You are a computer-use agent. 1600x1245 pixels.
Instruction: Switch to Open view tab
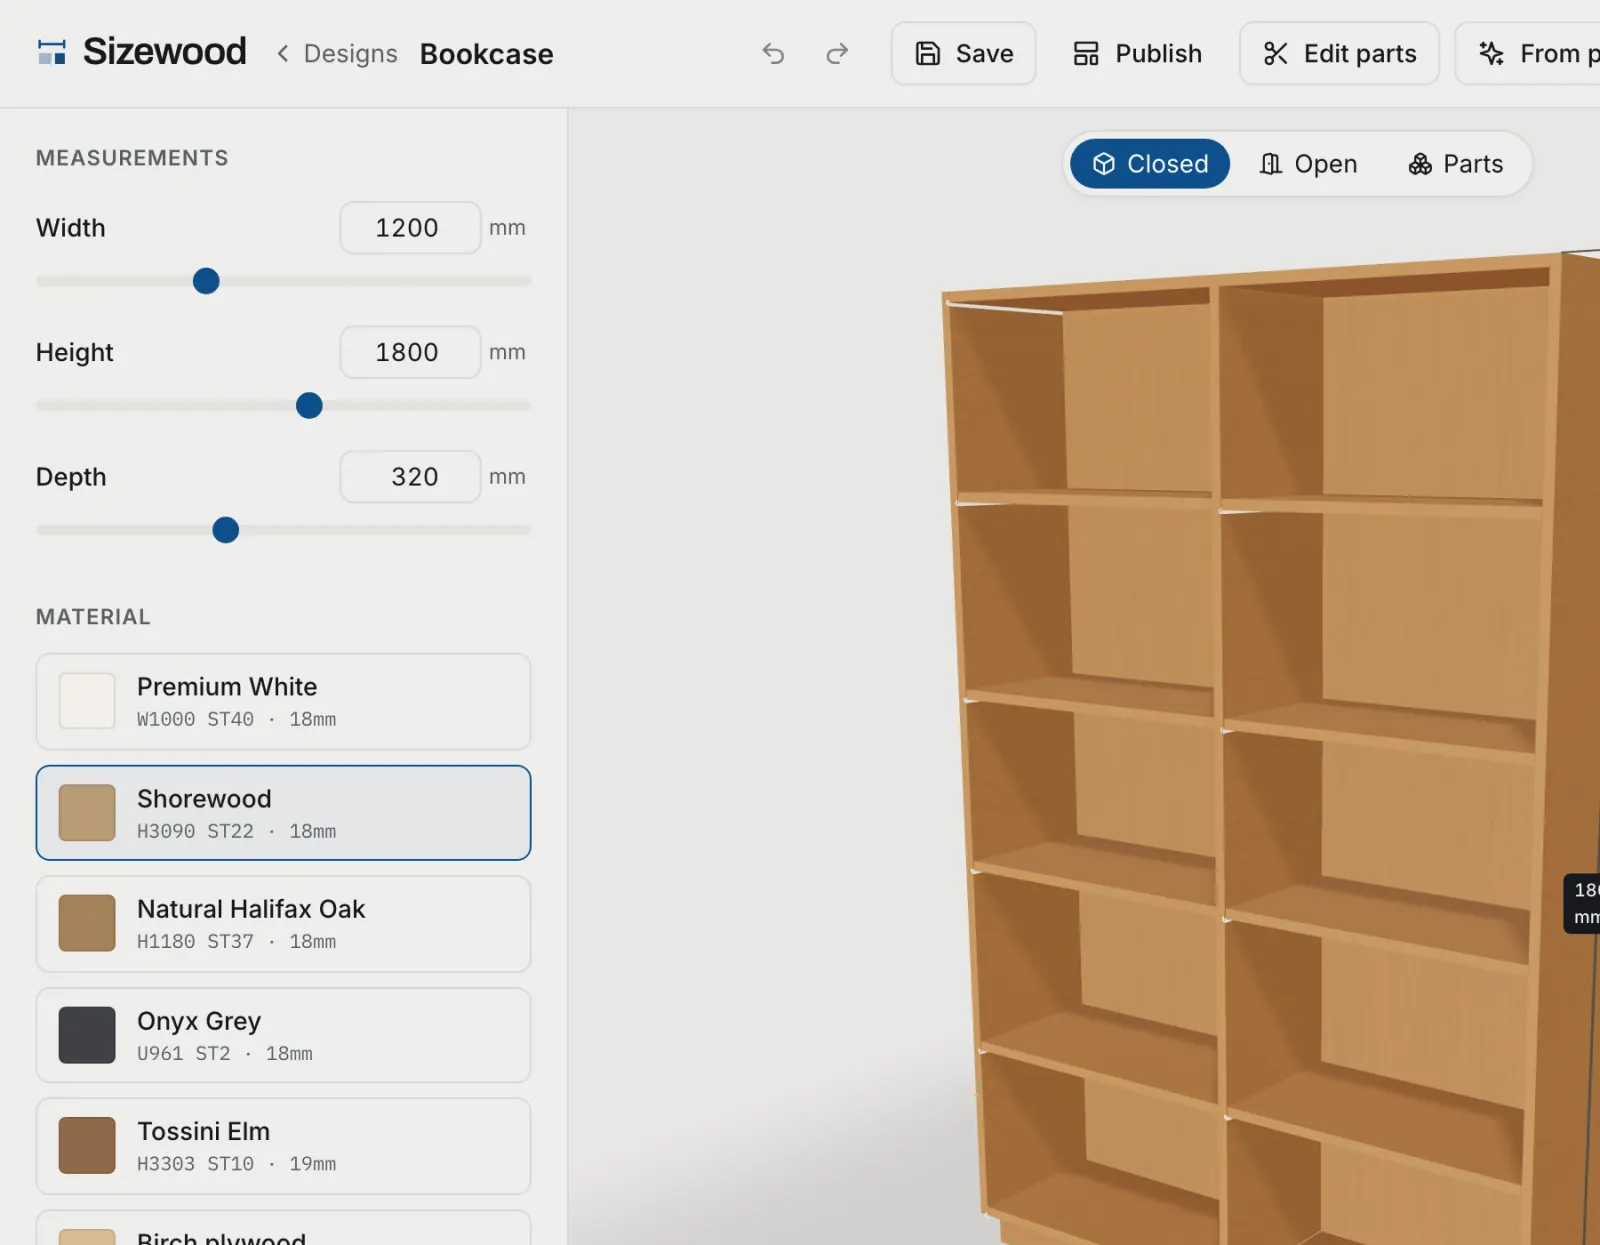point(1308,164)
